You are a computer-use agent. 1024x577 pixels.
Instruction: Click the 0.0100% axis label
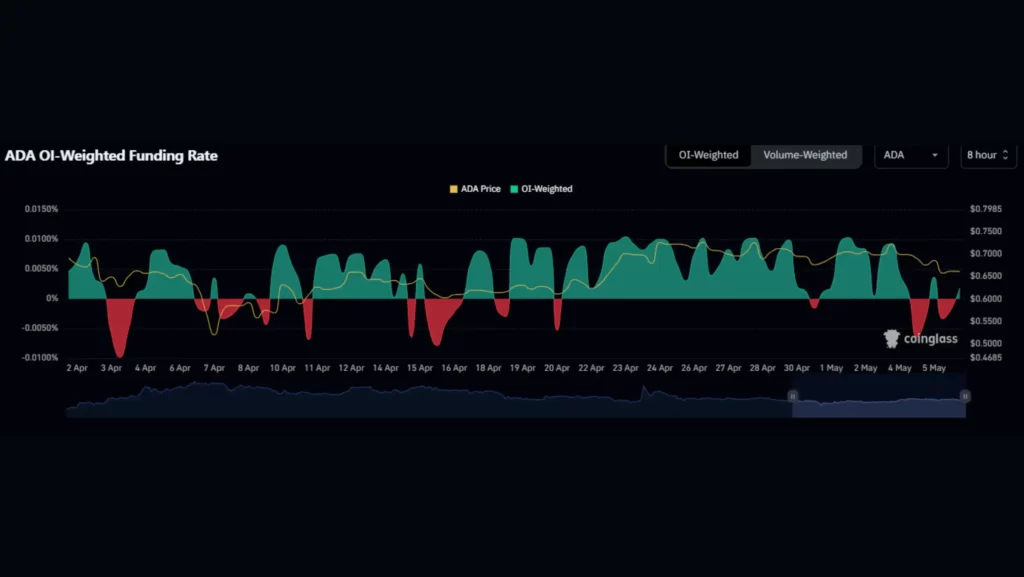41,239
